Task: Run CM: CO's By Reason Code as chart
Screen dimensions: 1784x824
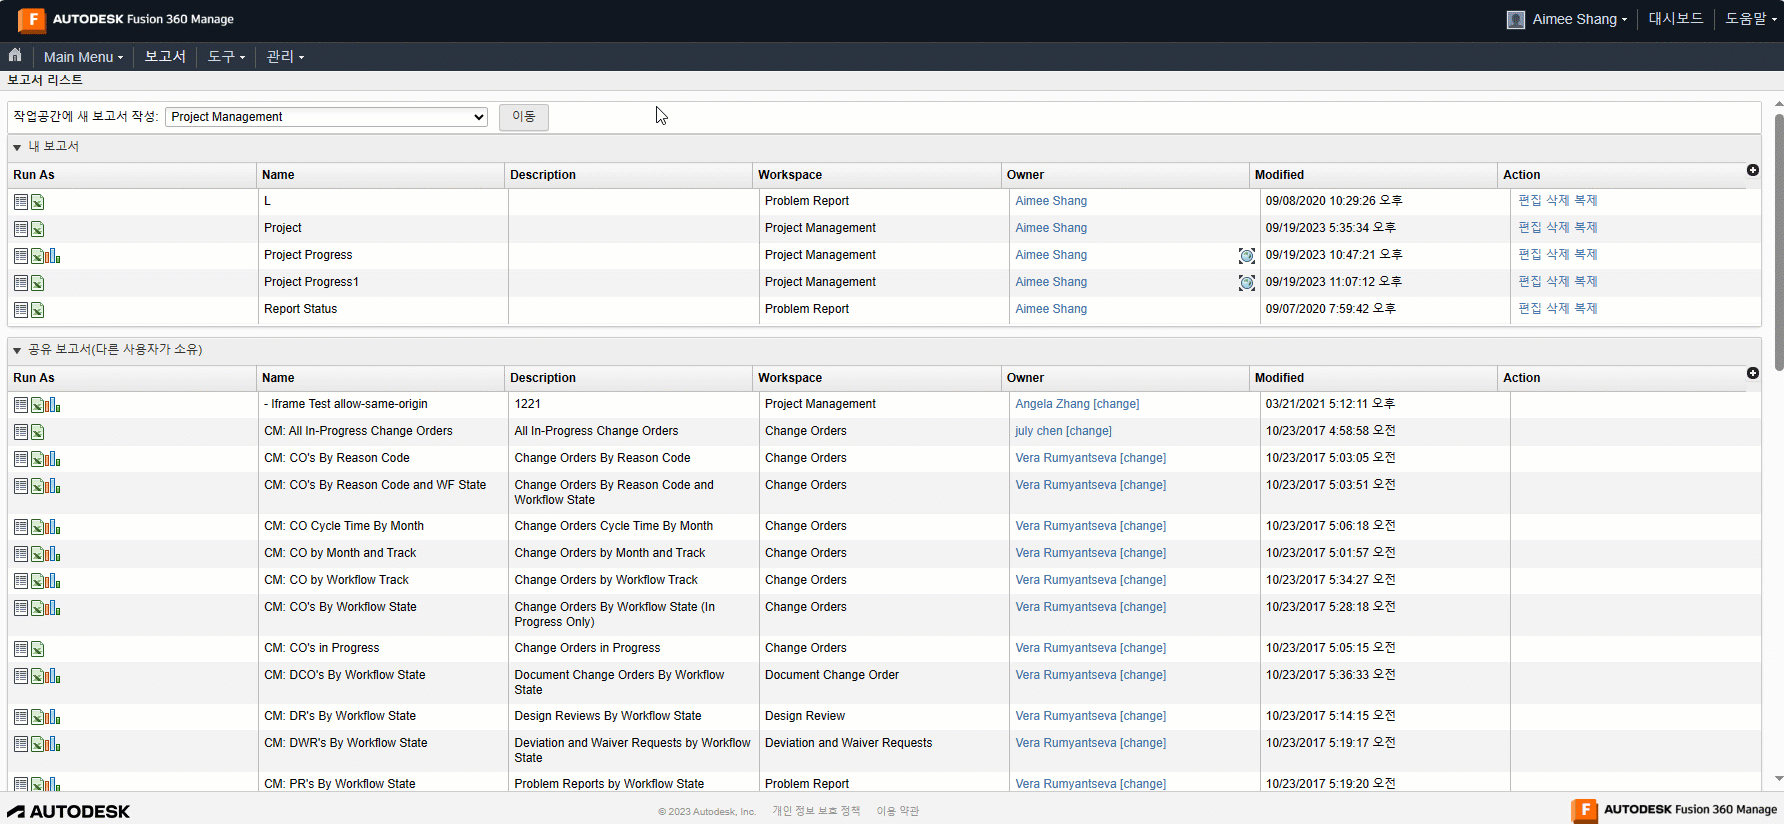Action: [x=53, y=459]
